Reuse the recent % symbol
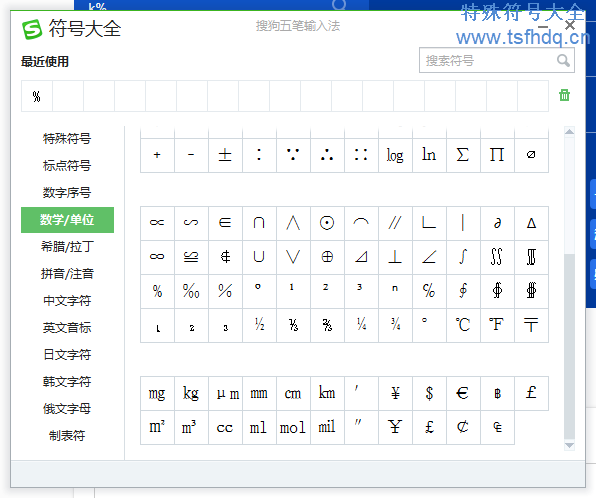Screen dimensions: 596x498 point(36,96)
